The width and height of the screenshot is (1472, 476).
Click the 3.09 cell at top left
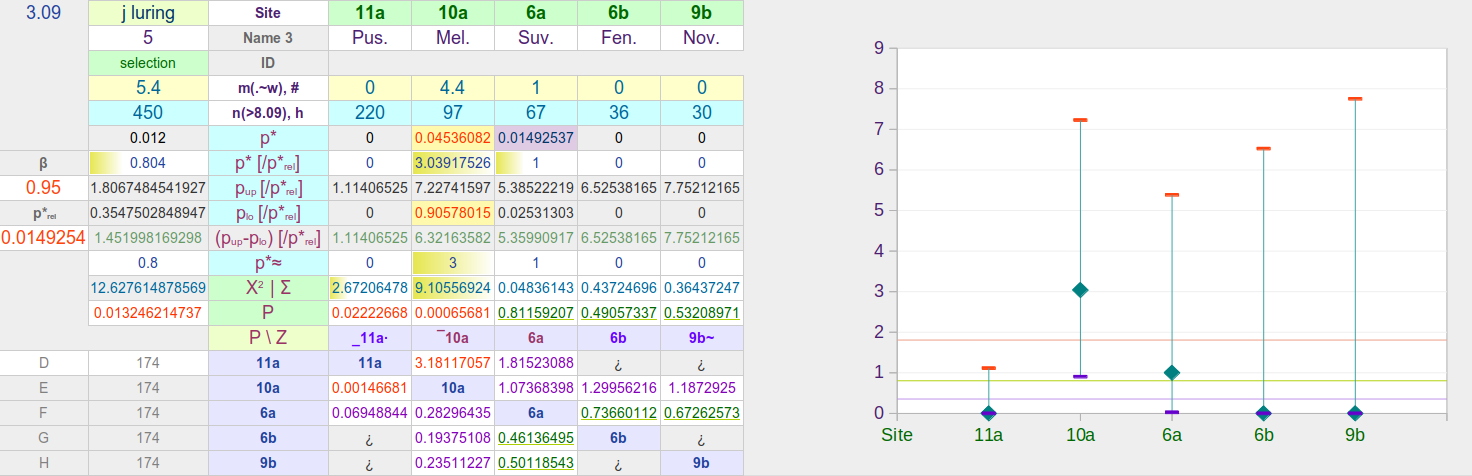pyautogui.click(x=44, y=13)
